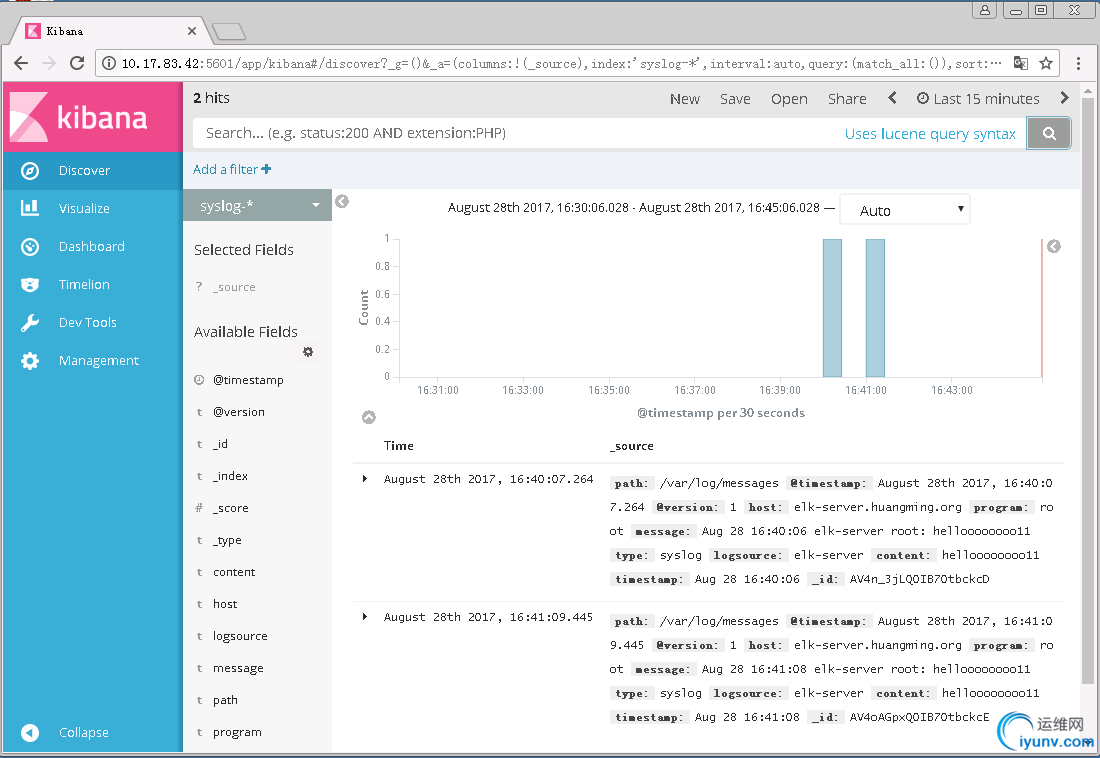Viewport: 1100px width, 758px height.
Task: Click the magnifier search button
Action: [x=1049, y=133]
